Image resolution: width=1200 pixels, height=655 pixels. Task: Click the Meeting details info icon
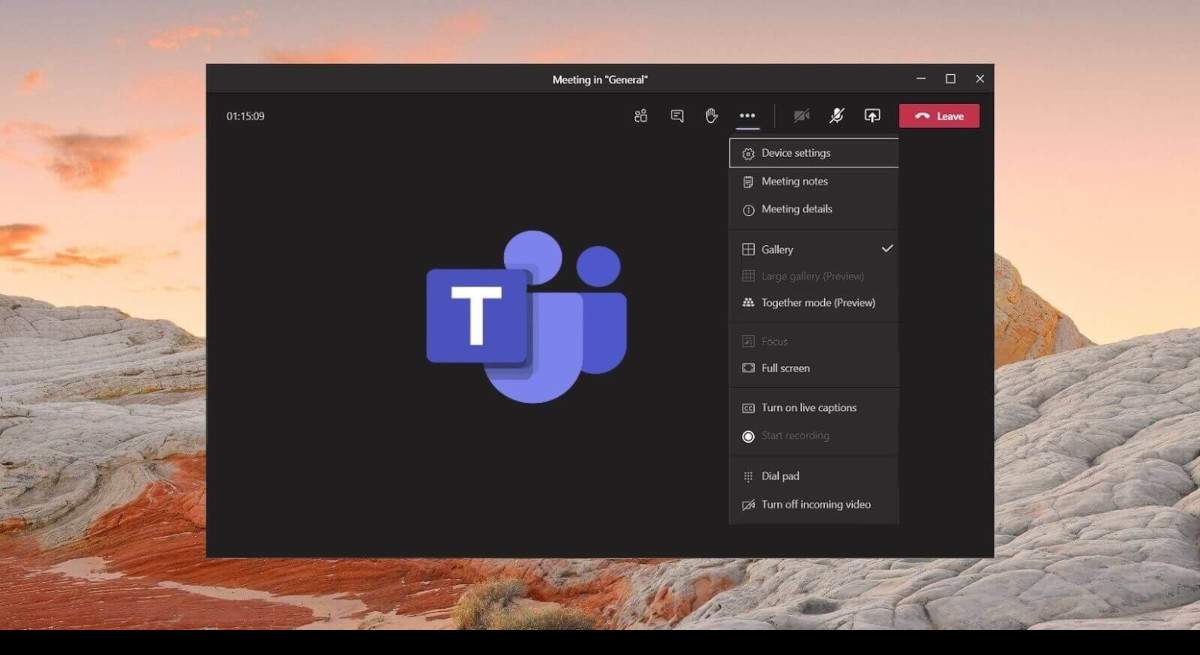click(x=748, y=210)
